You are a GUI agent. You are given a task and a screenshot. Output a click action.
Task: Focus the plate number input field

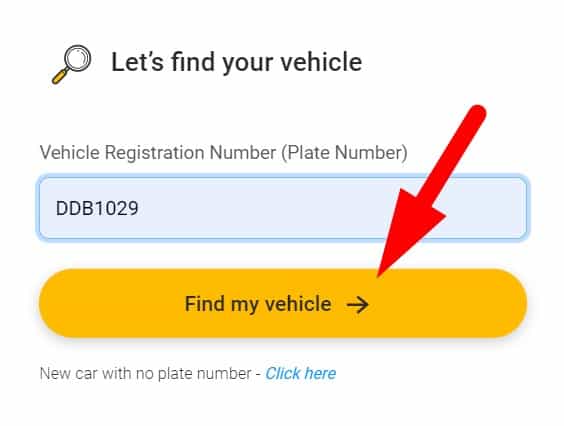pos(283,208)
